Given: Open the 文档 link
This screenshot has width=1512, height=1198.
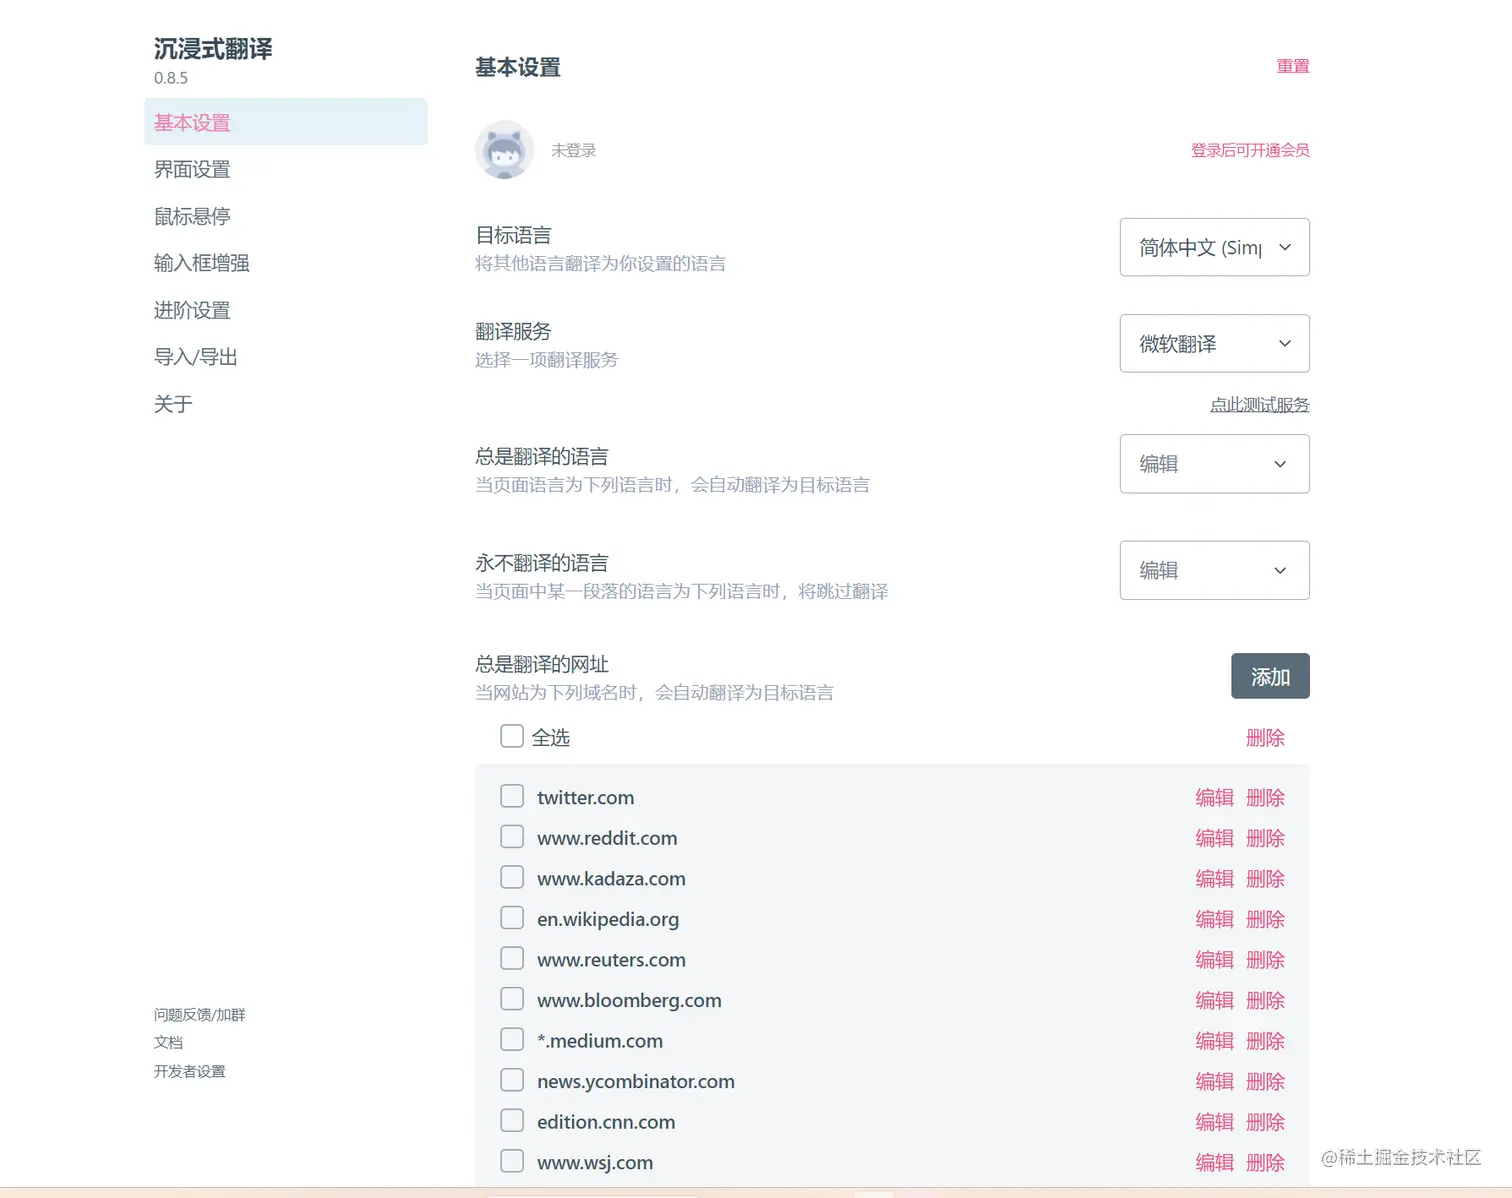Looking at the screenshot, I should click(x=168, y=1042).
